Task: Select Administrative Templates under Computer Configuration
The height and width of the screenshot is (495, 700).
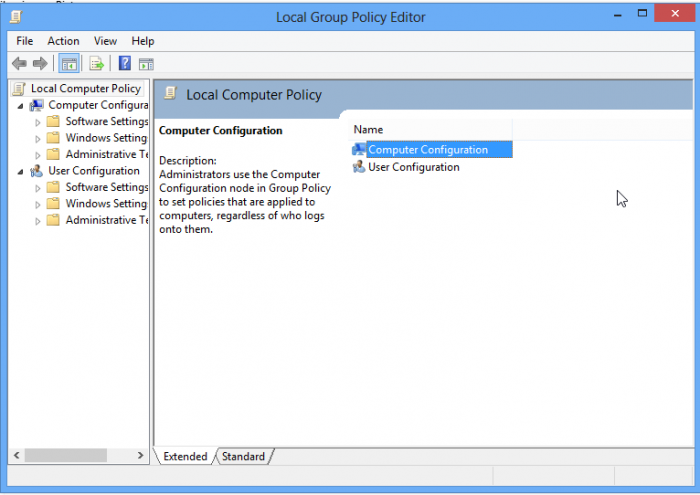Action: pyautogui.click(x=107, y=154)
